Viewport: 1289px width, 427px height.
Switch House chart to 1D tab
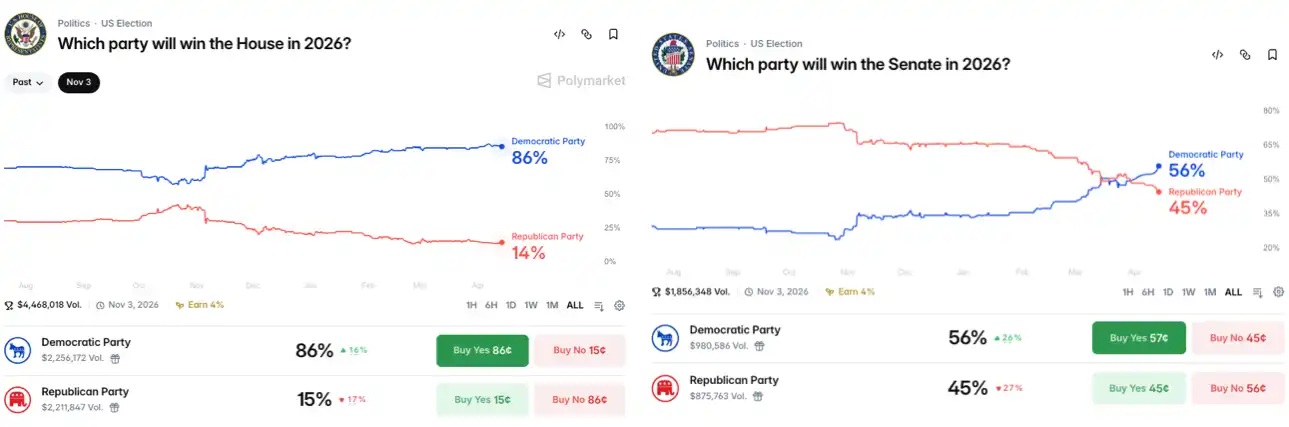pos(511,306)
